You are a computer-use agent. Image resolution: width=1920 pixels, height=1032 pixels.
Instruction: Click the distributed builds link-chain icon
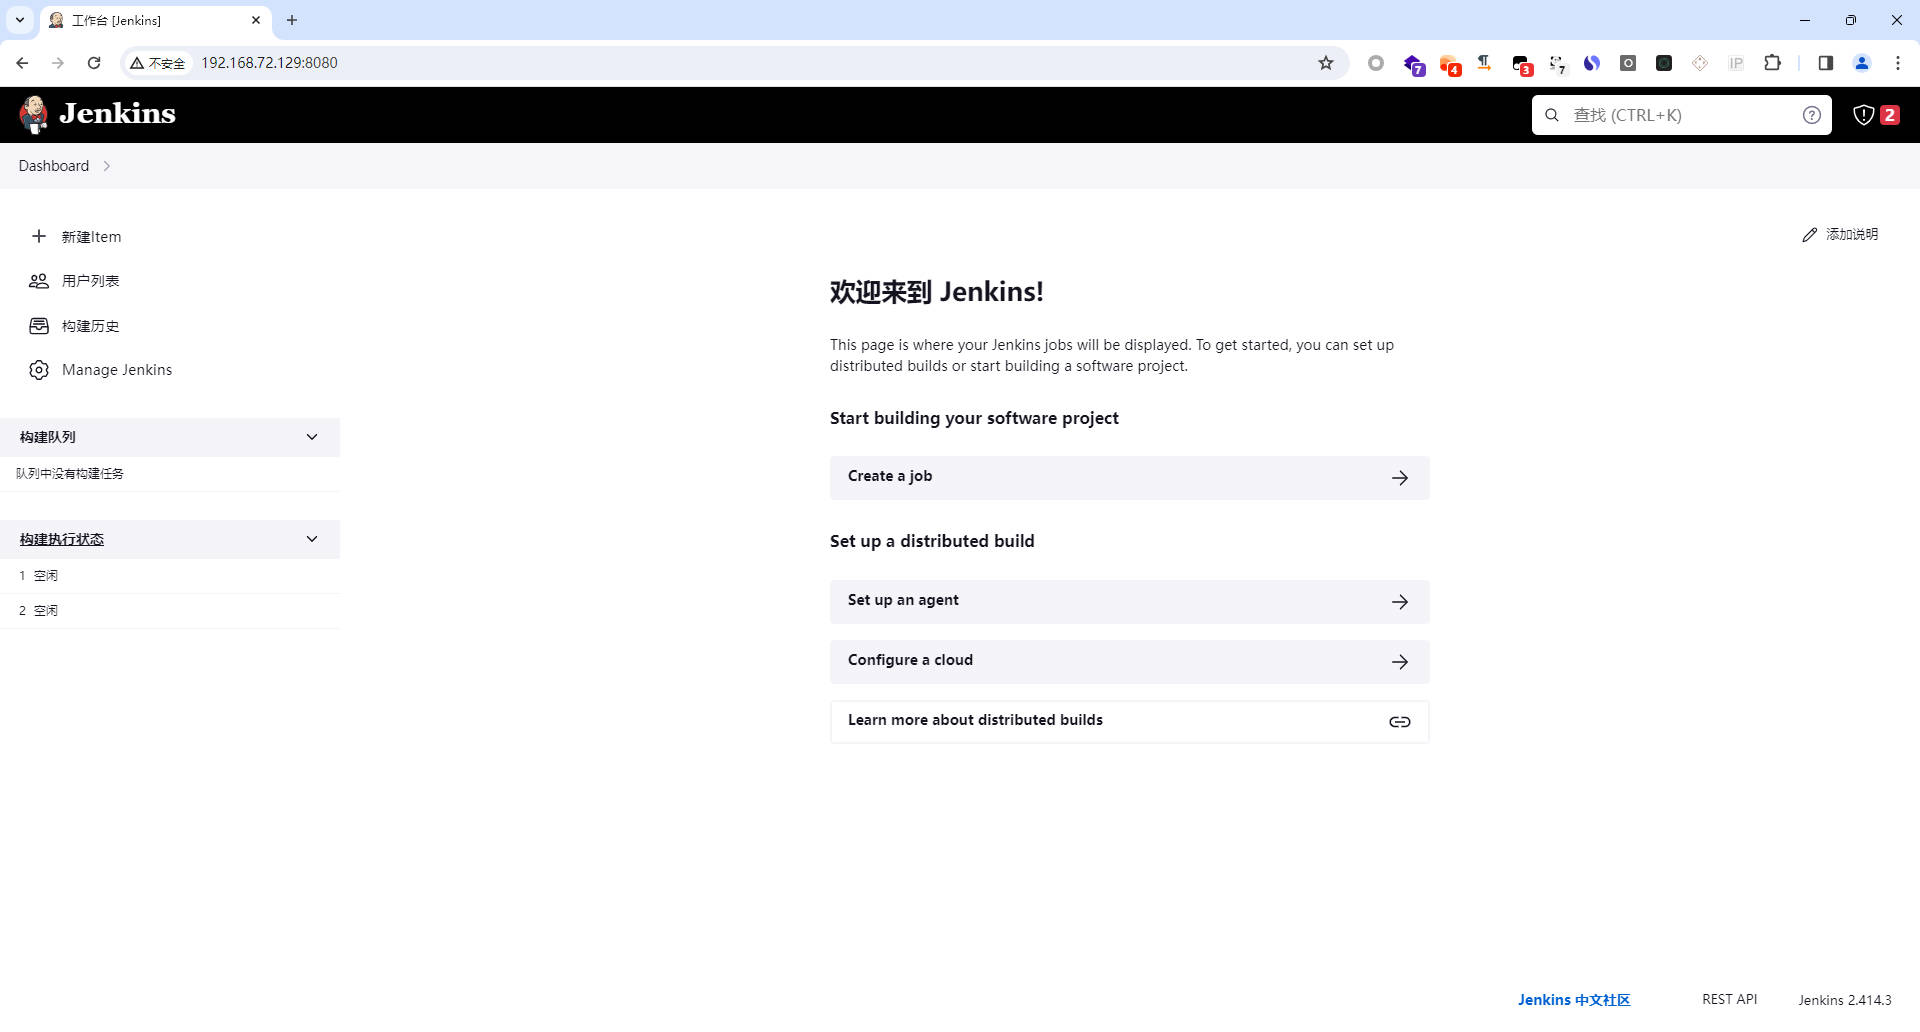click(1400, 722)
